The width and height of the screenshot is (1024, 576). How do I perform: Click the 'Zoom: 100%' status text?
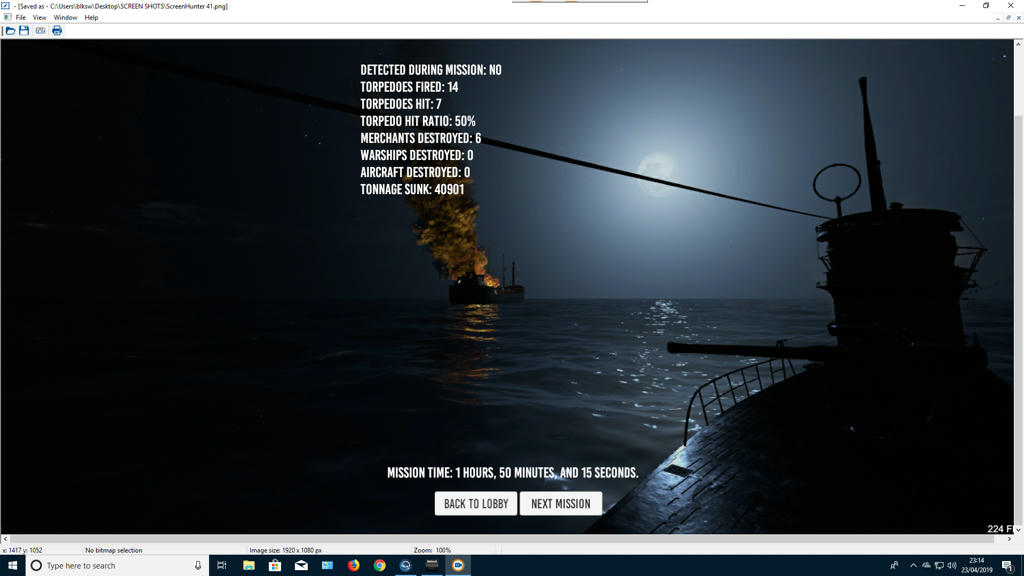pos(432,551)
